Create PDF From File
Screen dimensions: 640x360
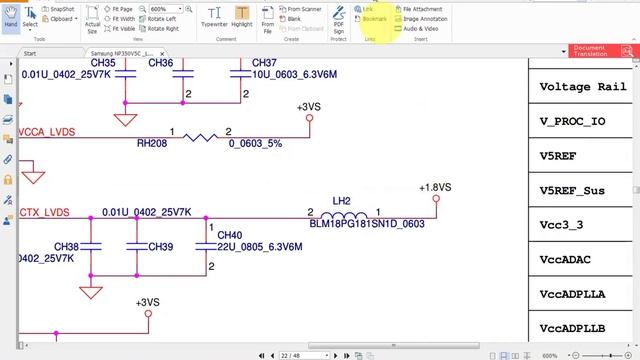(x=267, y=20)
